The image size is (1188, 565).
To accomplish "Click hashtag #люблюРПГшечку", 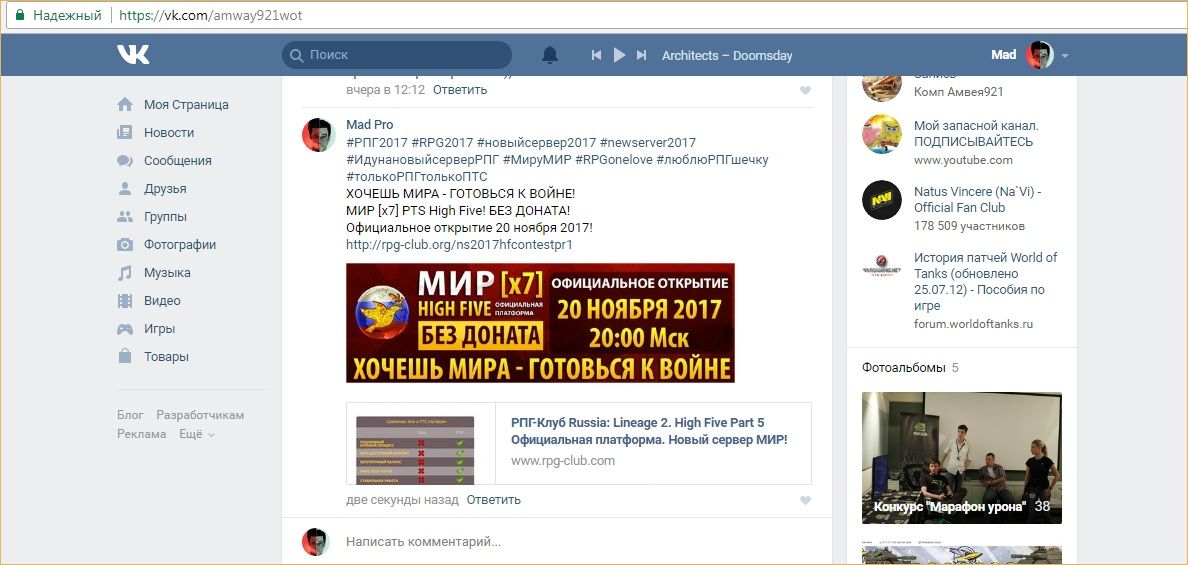I will pyautogui.click(x=712, y=160).
